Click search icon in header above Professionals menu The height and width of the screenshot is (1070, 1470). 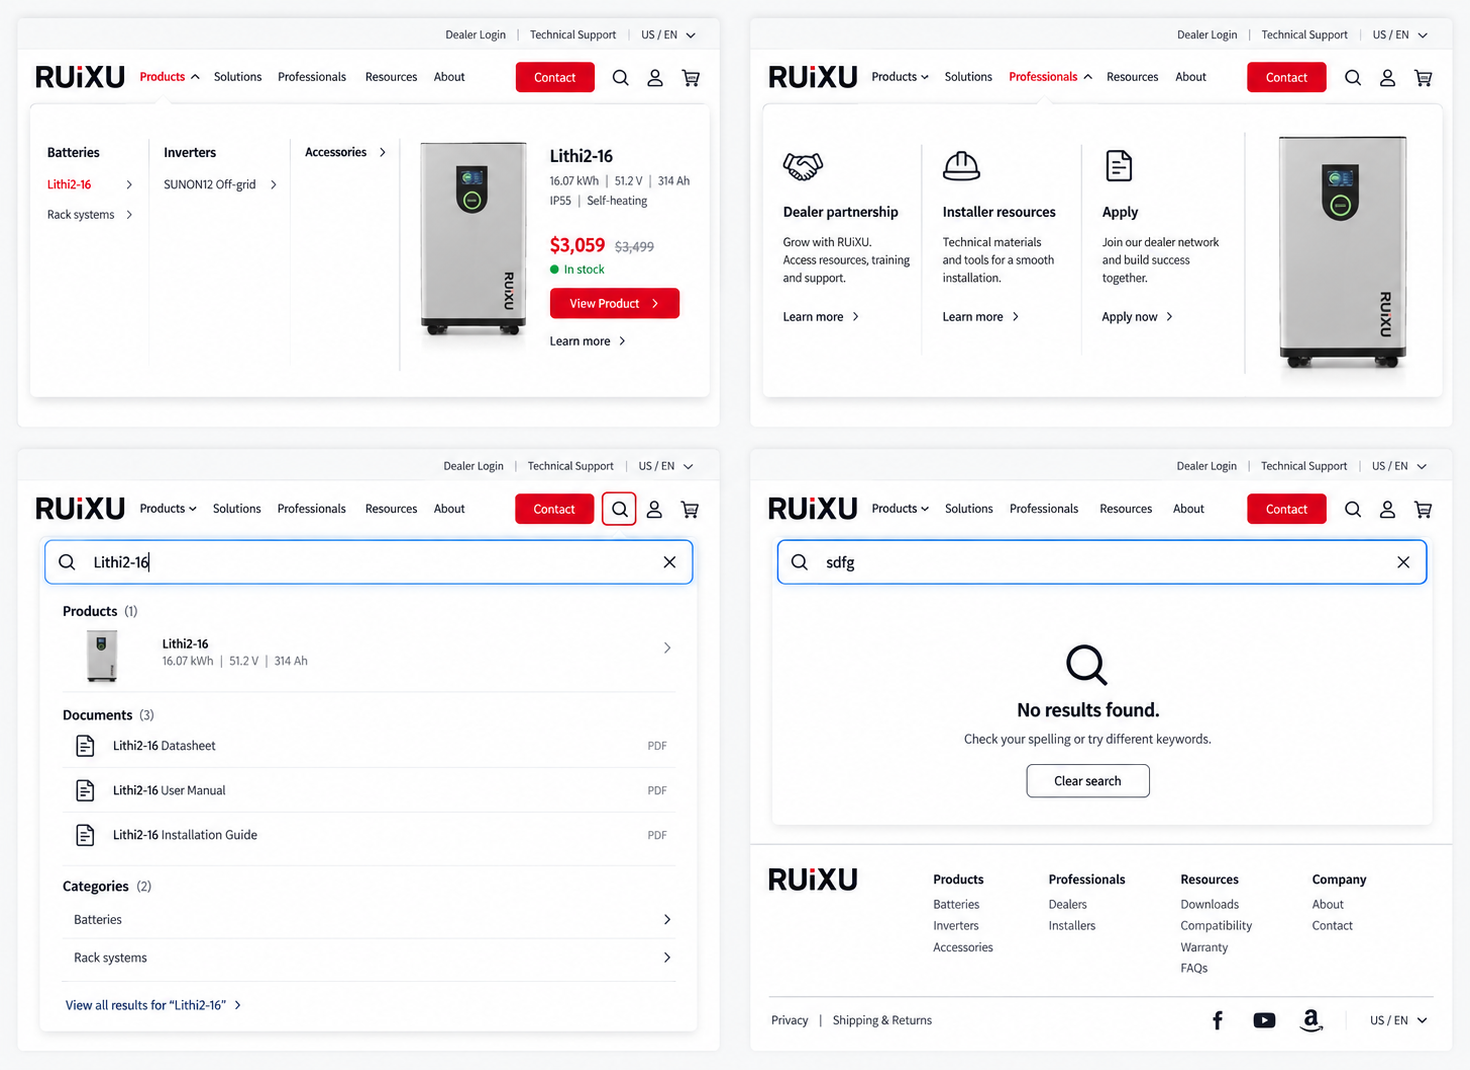click(1353, 77)
